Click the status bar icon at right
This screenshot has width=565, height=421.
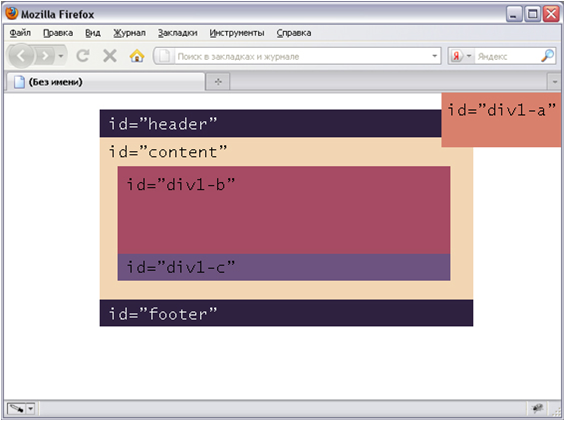(537, 408)
